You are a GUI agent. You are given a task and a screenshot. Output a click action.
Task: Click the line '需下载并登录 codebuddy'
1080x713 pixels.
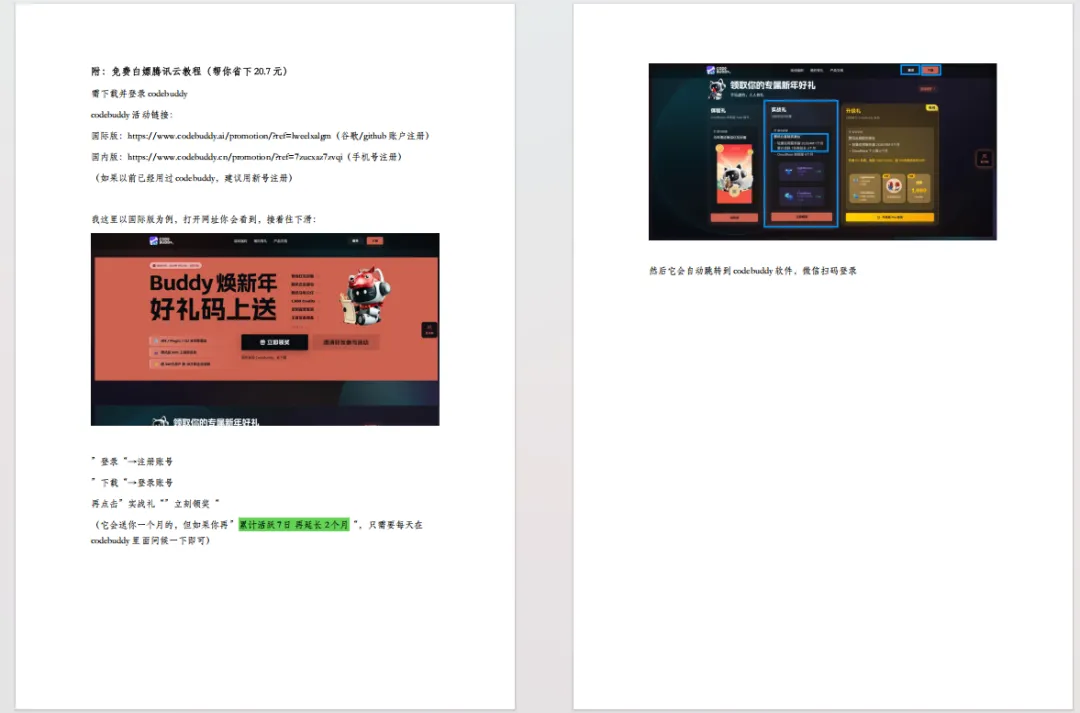139,93
